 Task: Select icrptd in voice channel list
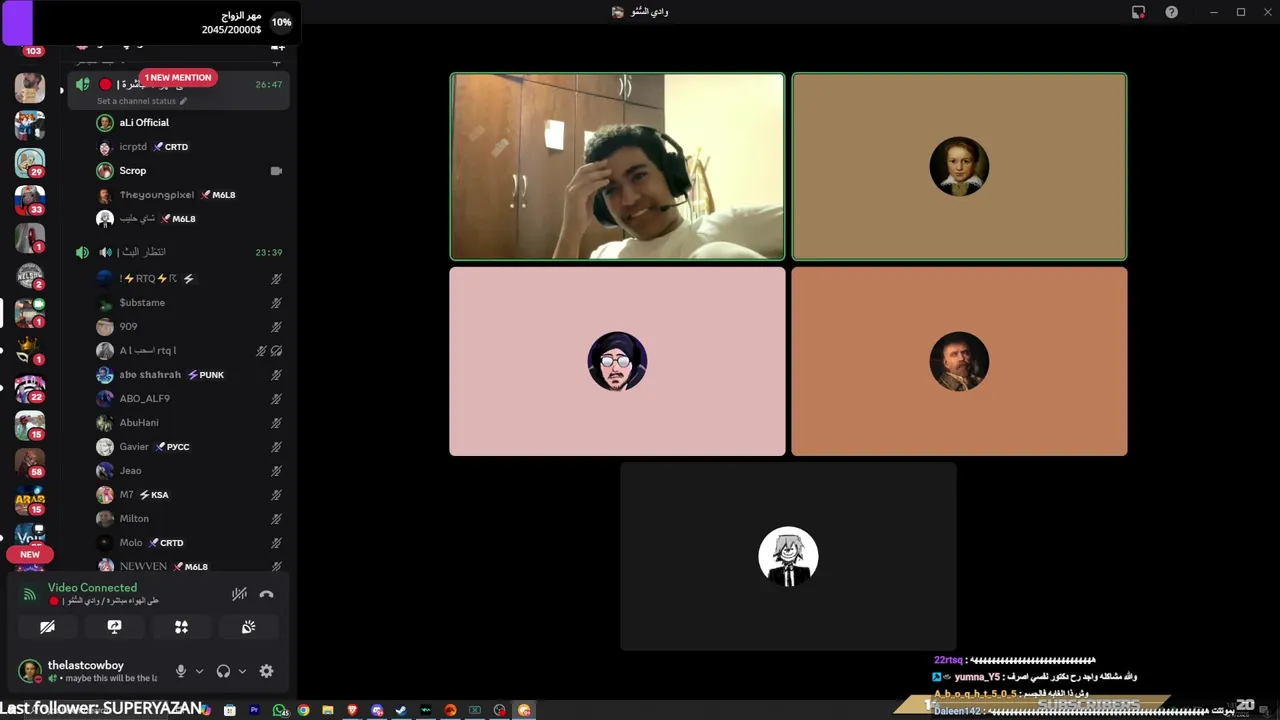[x=180, y=147]
